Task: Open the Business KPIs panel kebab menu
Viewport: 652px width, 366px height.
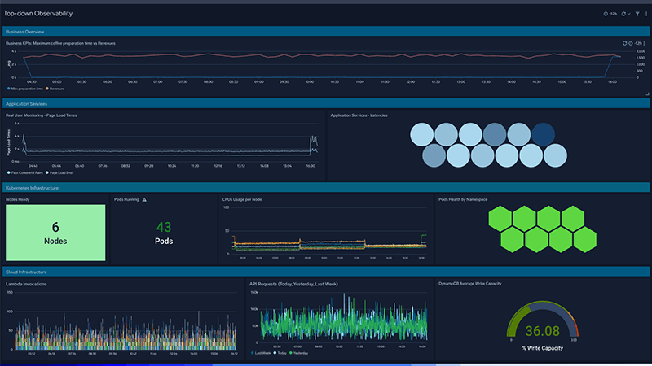Action: [x=645, y=43]
